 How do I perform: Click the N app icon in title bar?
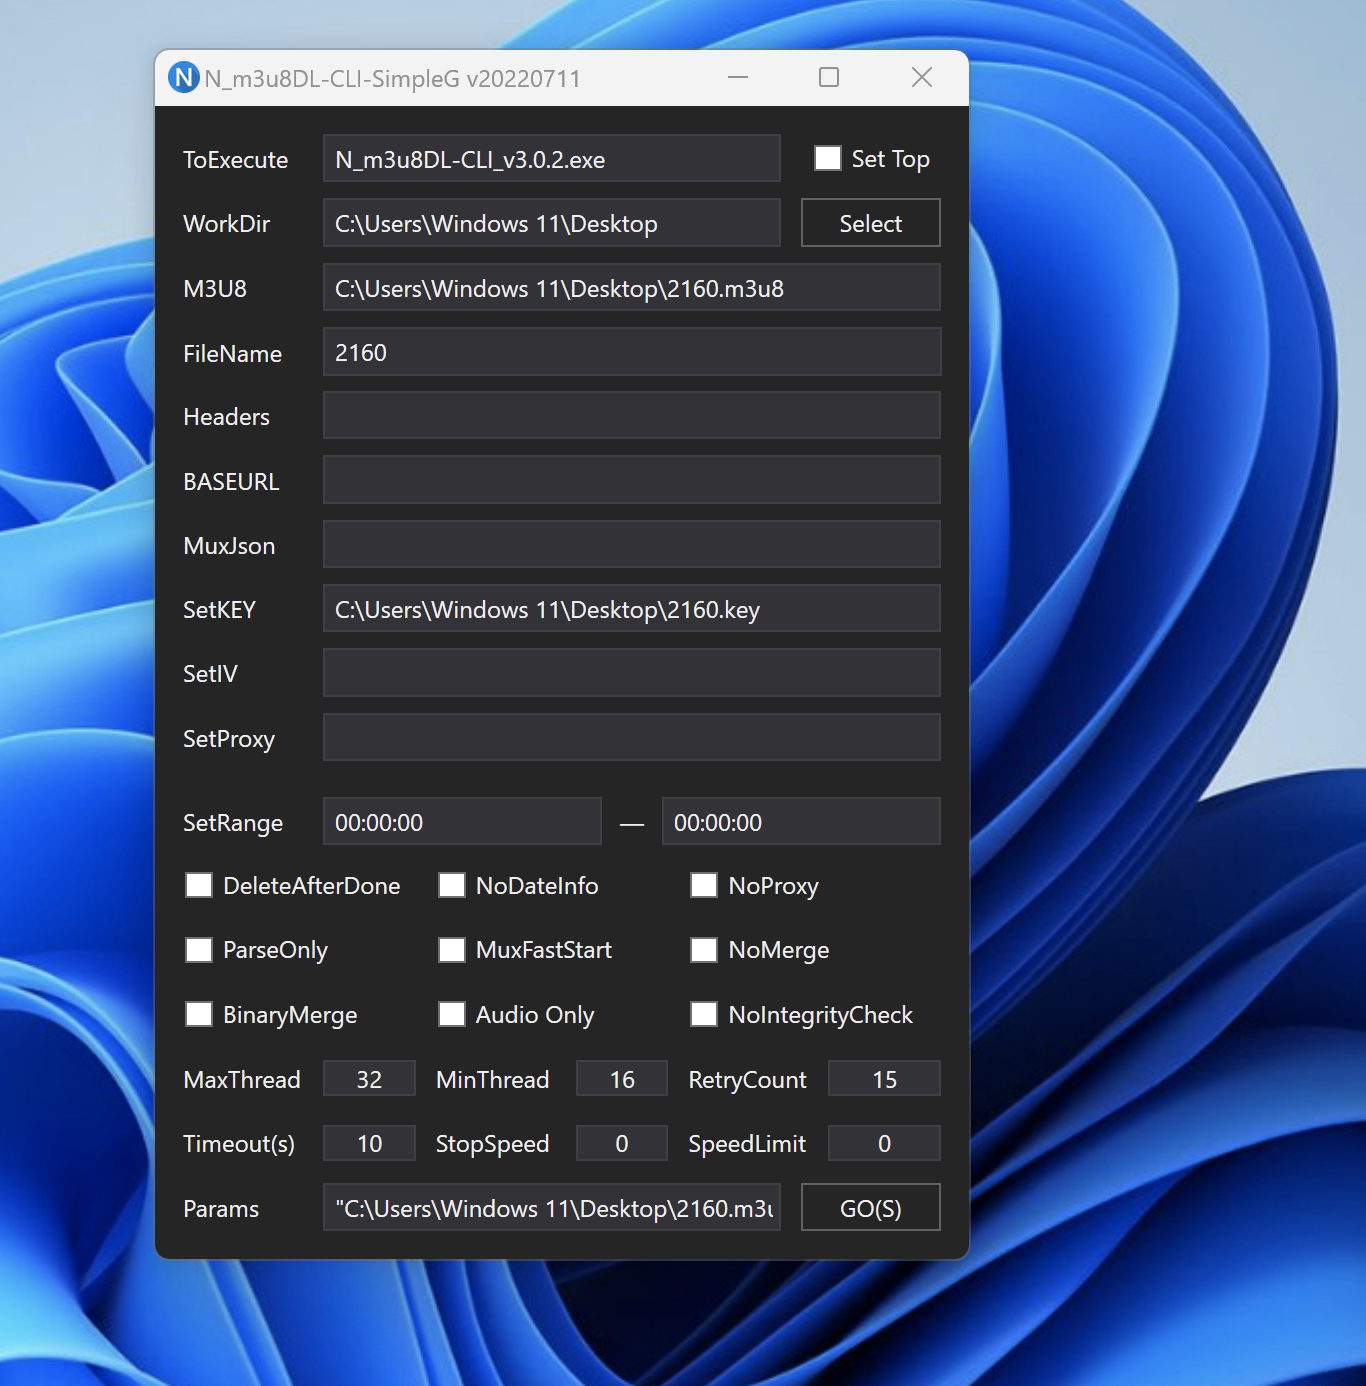click(x=184, y=77)
